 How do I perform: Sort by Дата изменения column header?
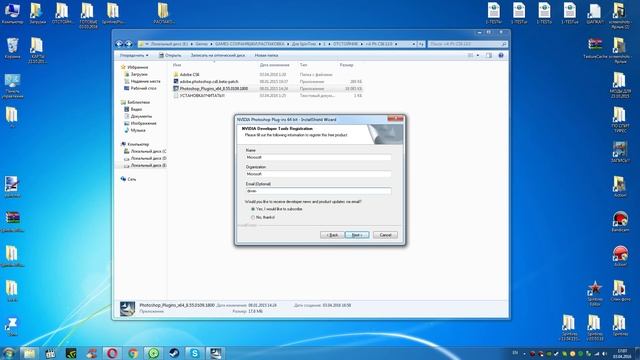275,65
